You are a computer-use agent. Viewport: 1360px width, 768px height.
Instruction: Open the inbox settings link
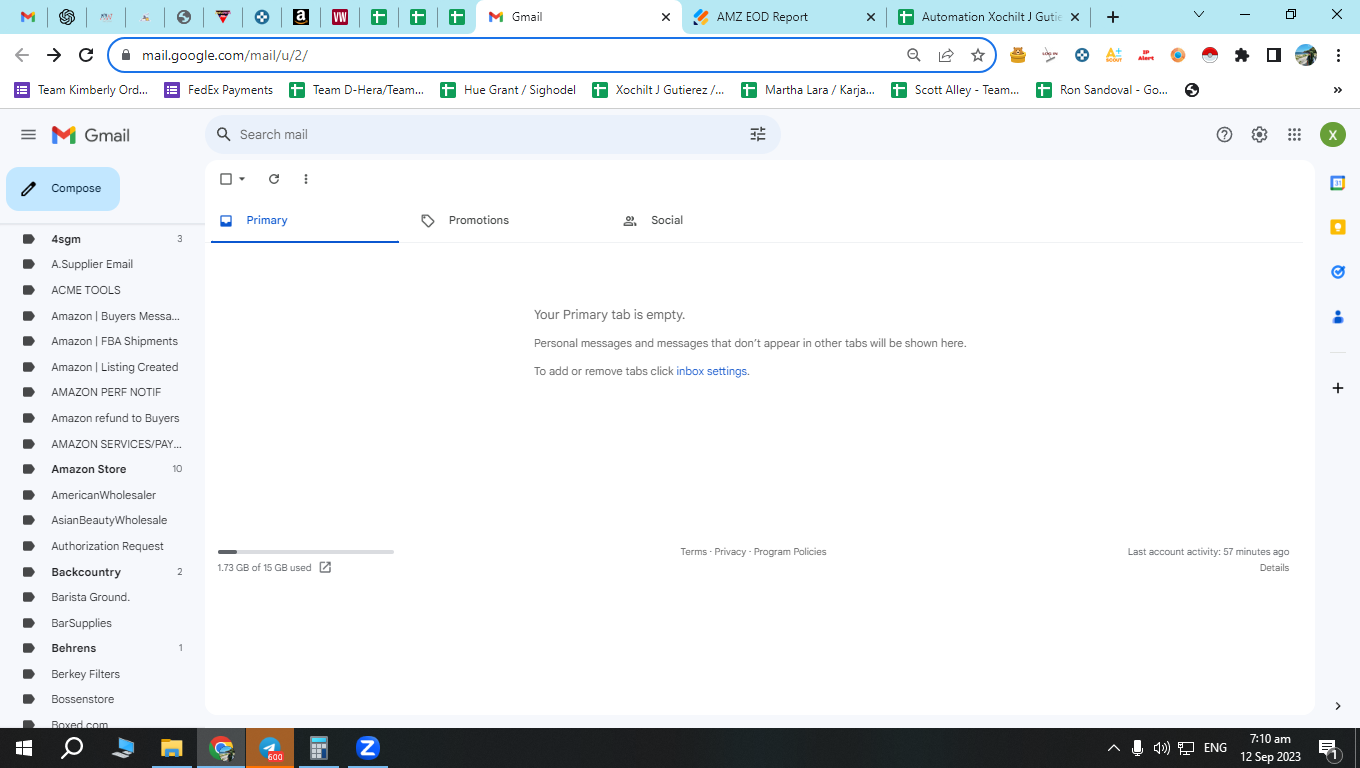click(x=711, y=371)
